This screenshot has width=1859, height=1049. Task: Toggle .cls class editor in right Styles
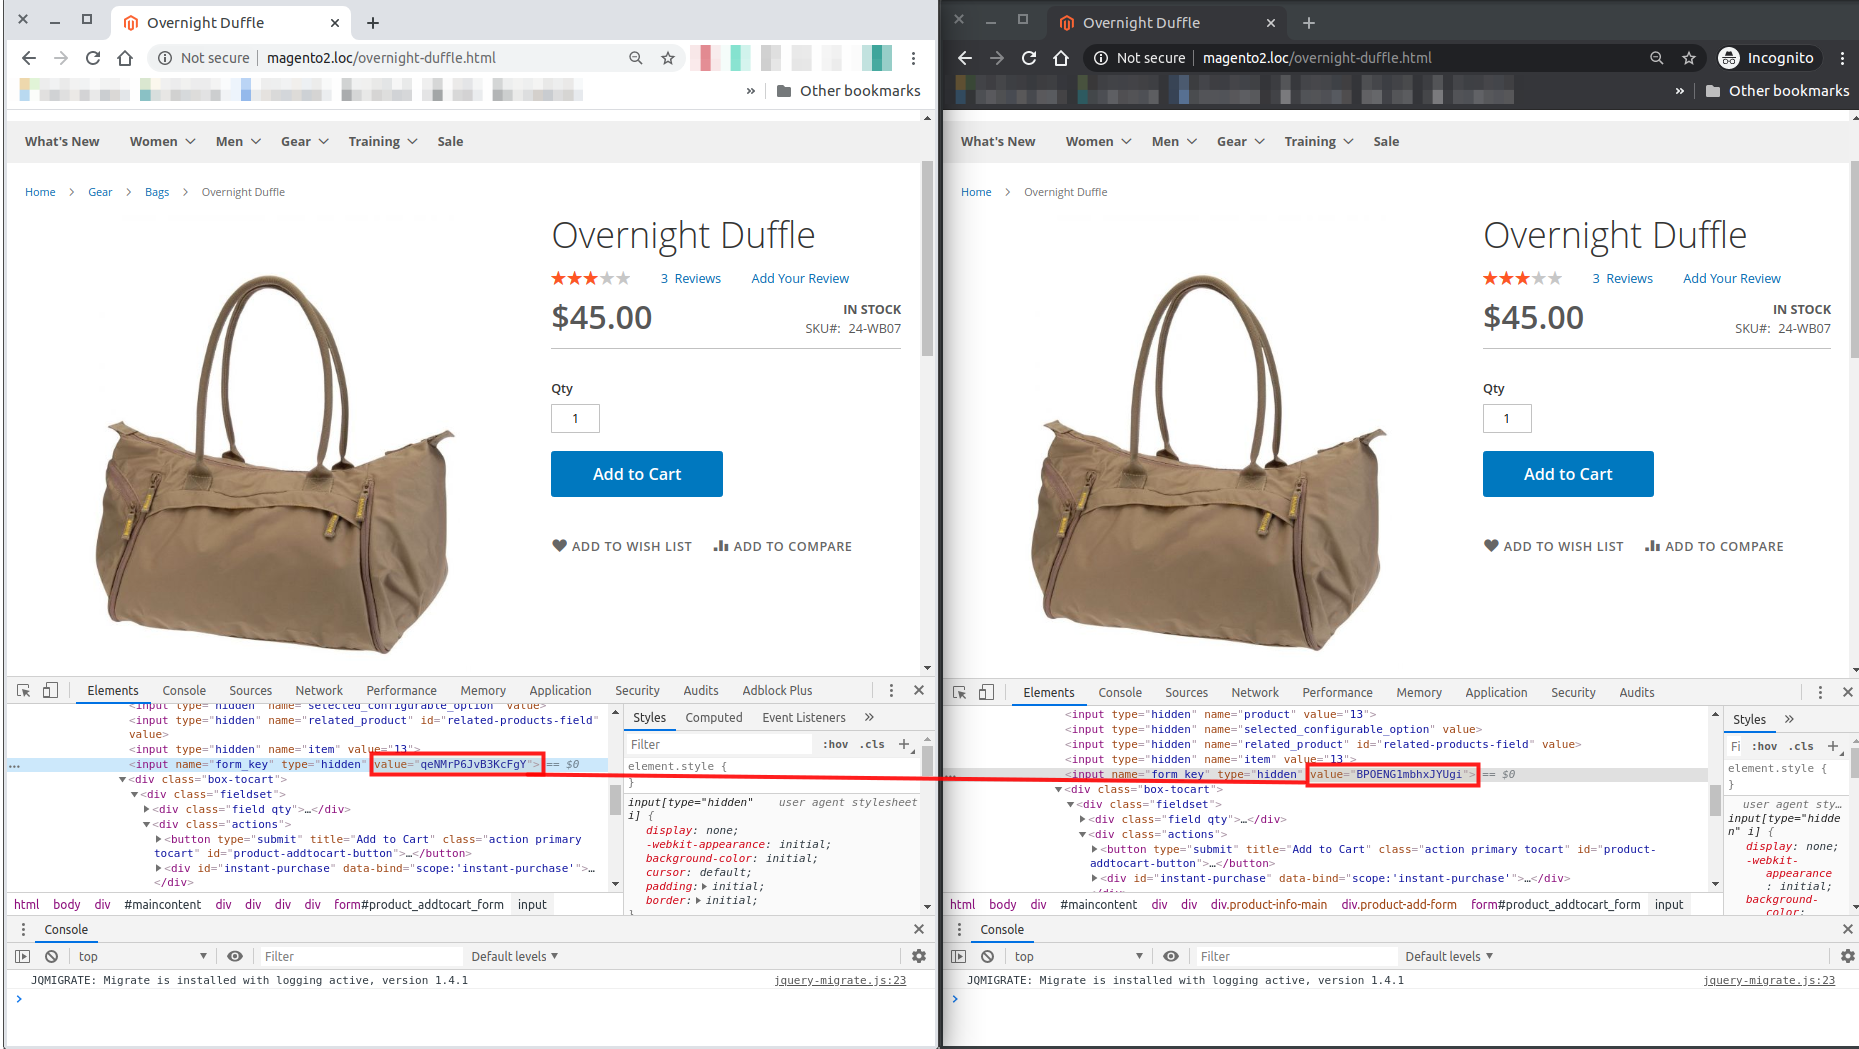[1801, 746]
